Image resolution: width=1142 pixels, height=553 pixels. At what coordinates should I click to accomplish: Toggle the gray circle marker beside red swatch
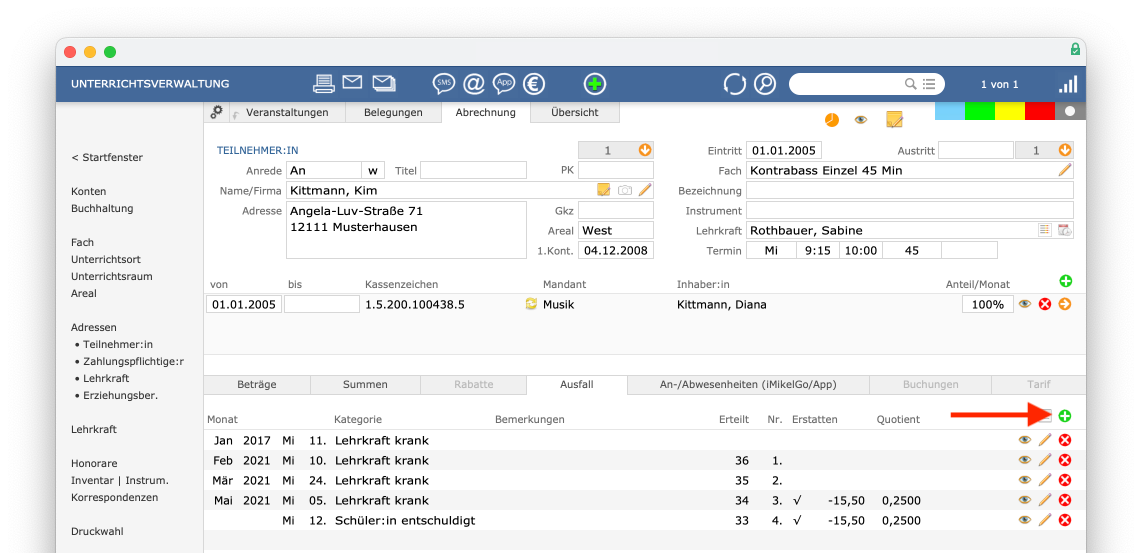[1070, 111]
